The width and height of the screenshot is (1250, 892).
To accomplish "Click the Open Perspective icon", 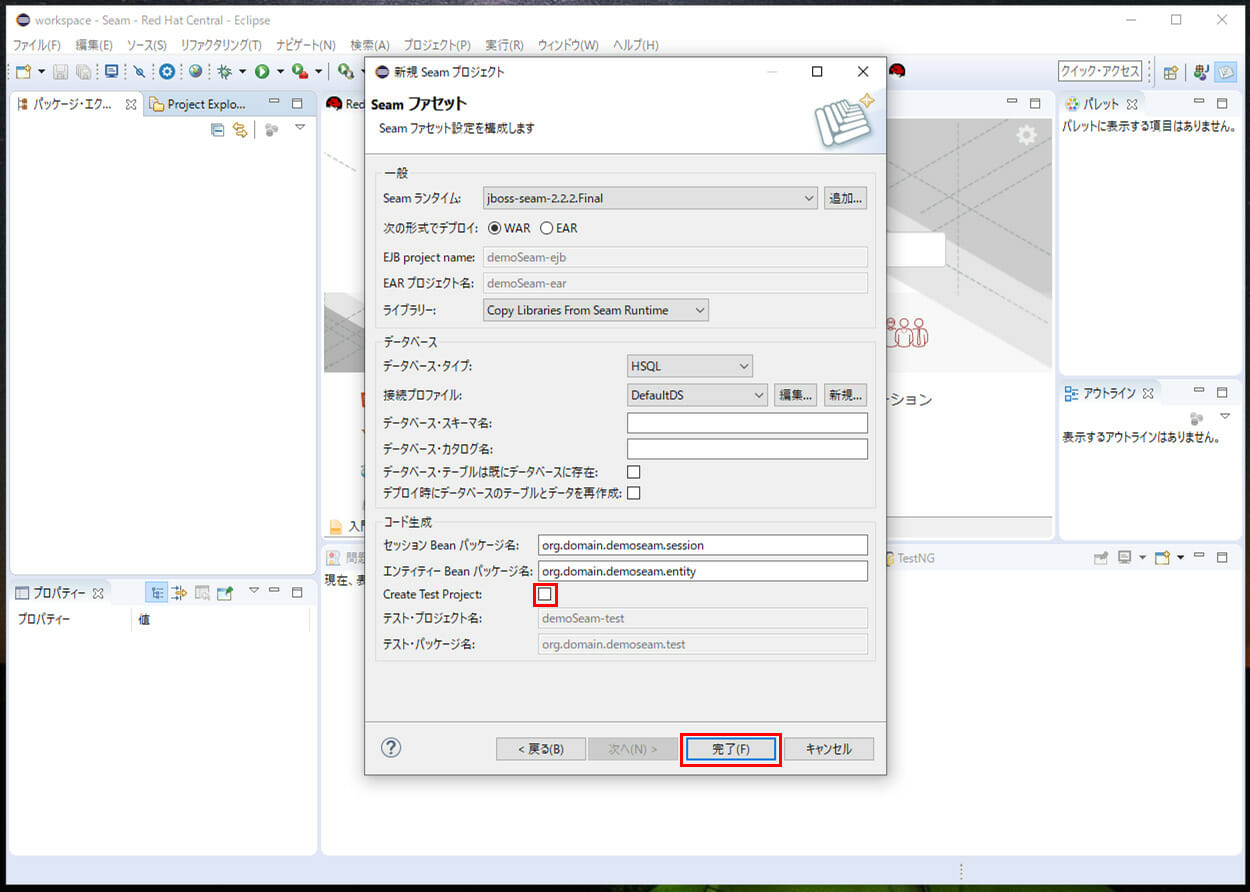I will point(1170,72).
